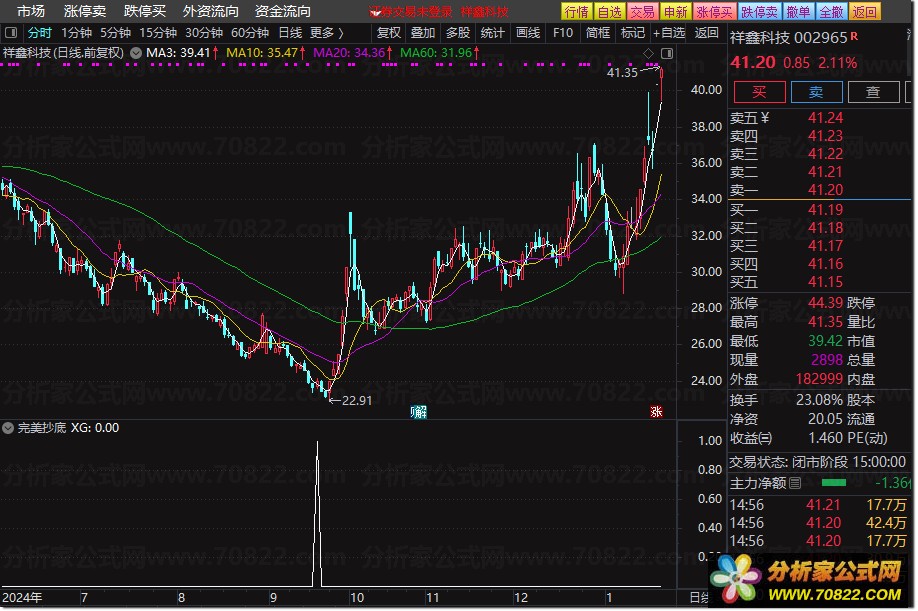918x611 pixels.
Task: Open F10 company info
Action: pos(563,33)
